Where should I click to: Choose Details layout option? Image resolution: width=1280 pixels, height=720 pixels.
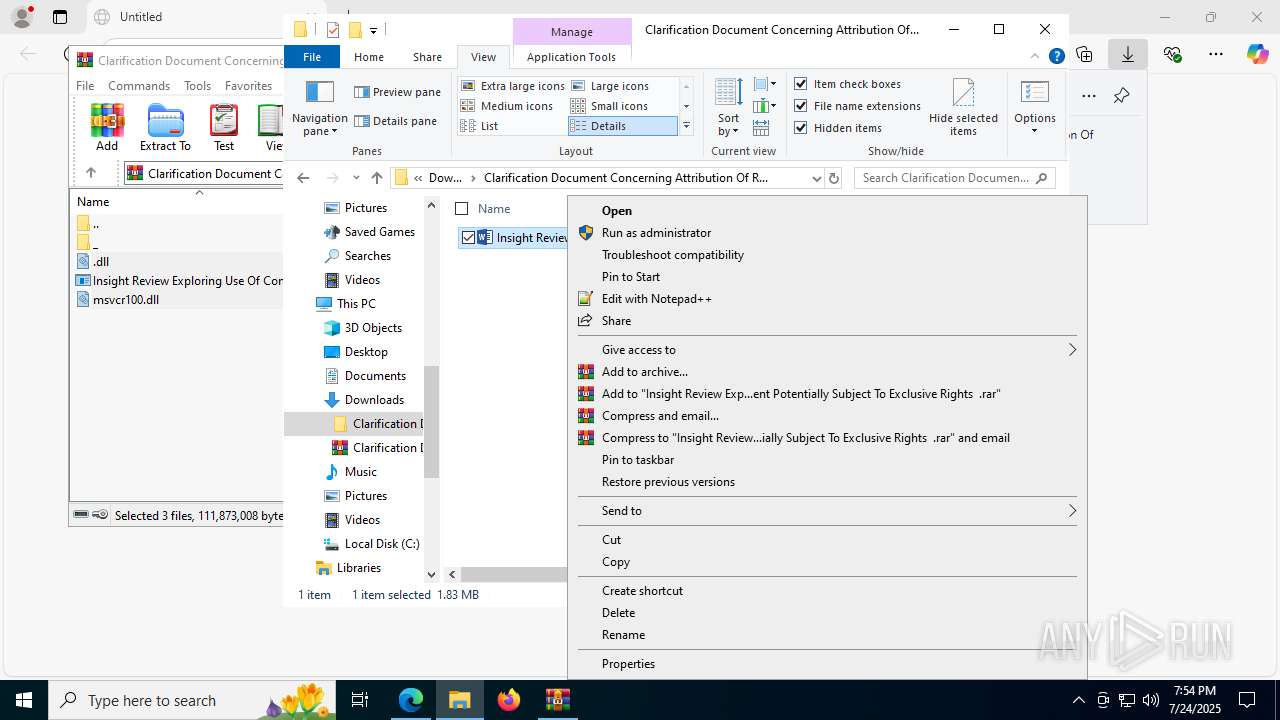[x=622, y=126]
